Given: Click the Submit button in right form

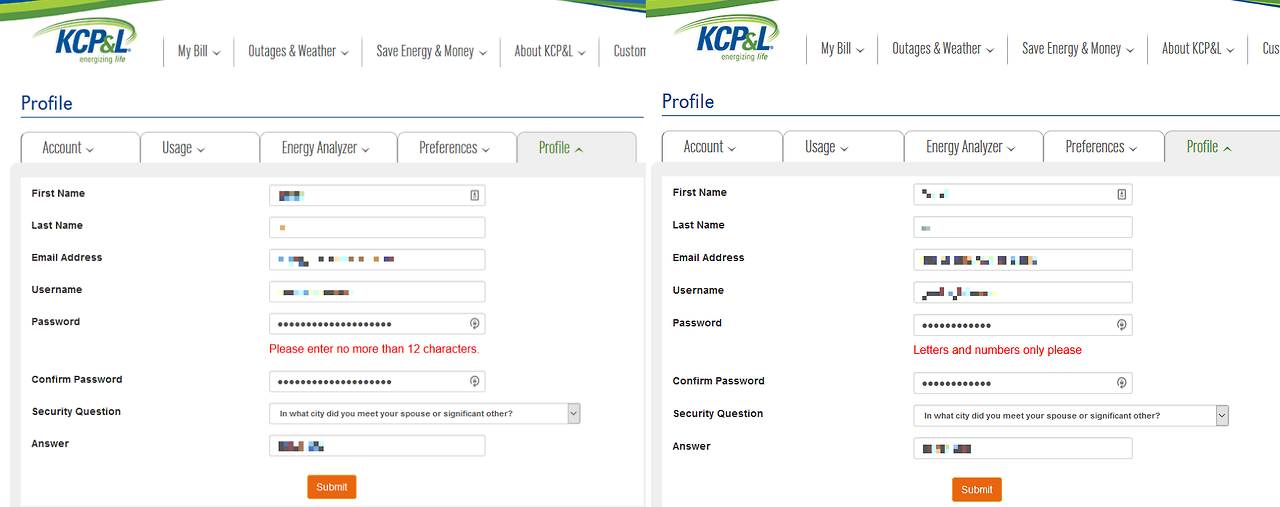Looking at the screenshot, I should pyautogui.click(x=977, y=490).
